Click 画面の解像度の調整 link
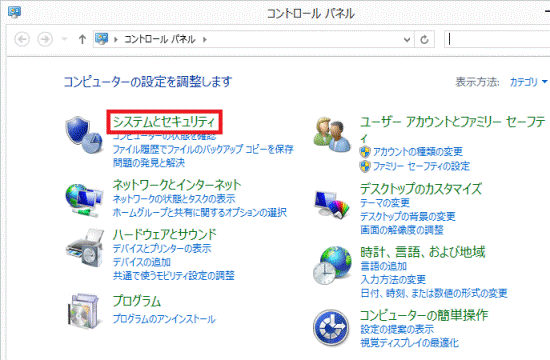550x360 pixels. [402, 230]
